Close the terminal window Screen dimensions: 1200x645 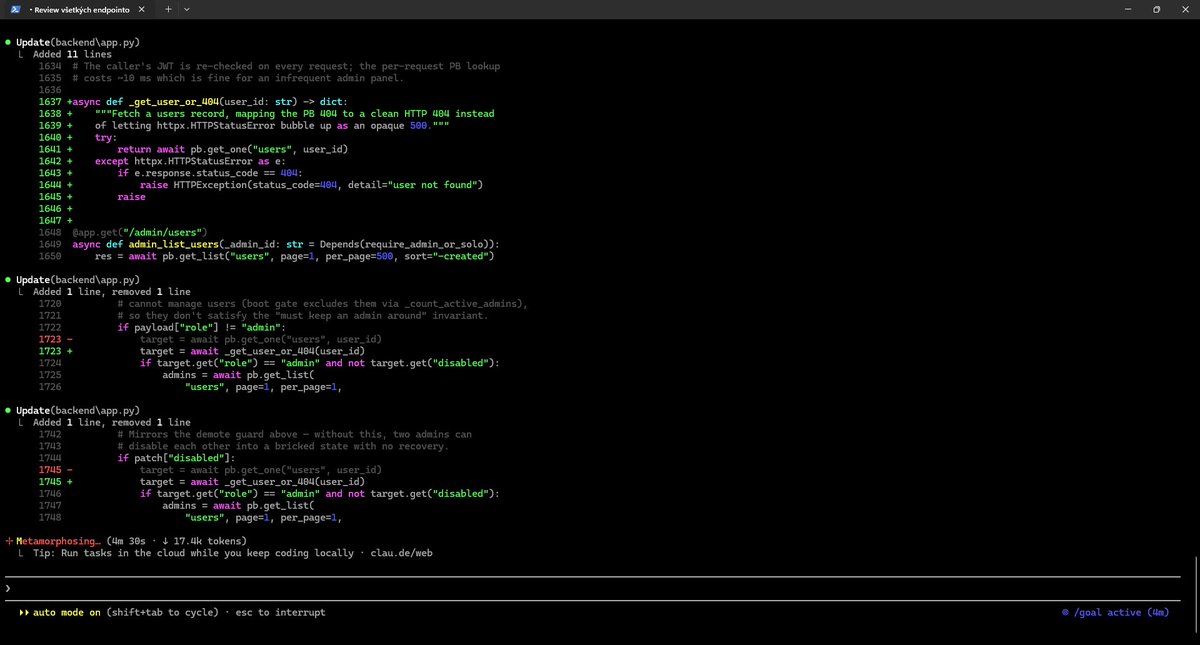pos(1185,9)
